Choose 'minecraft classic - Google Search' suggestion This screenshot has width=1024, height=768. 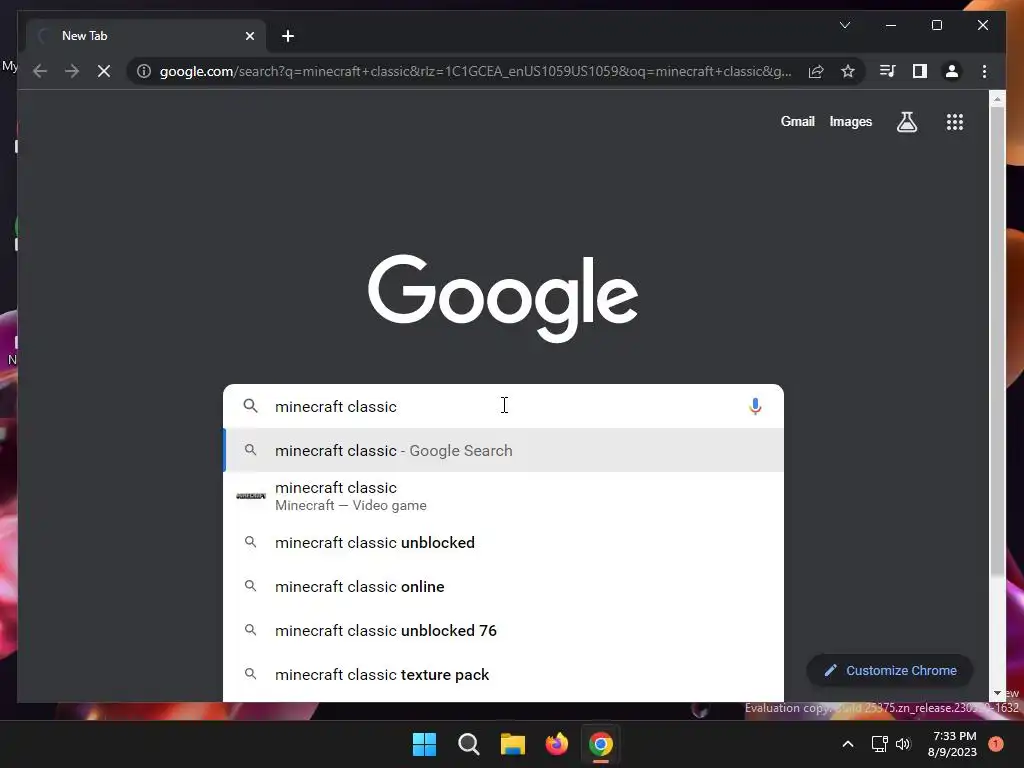point(503,451)
